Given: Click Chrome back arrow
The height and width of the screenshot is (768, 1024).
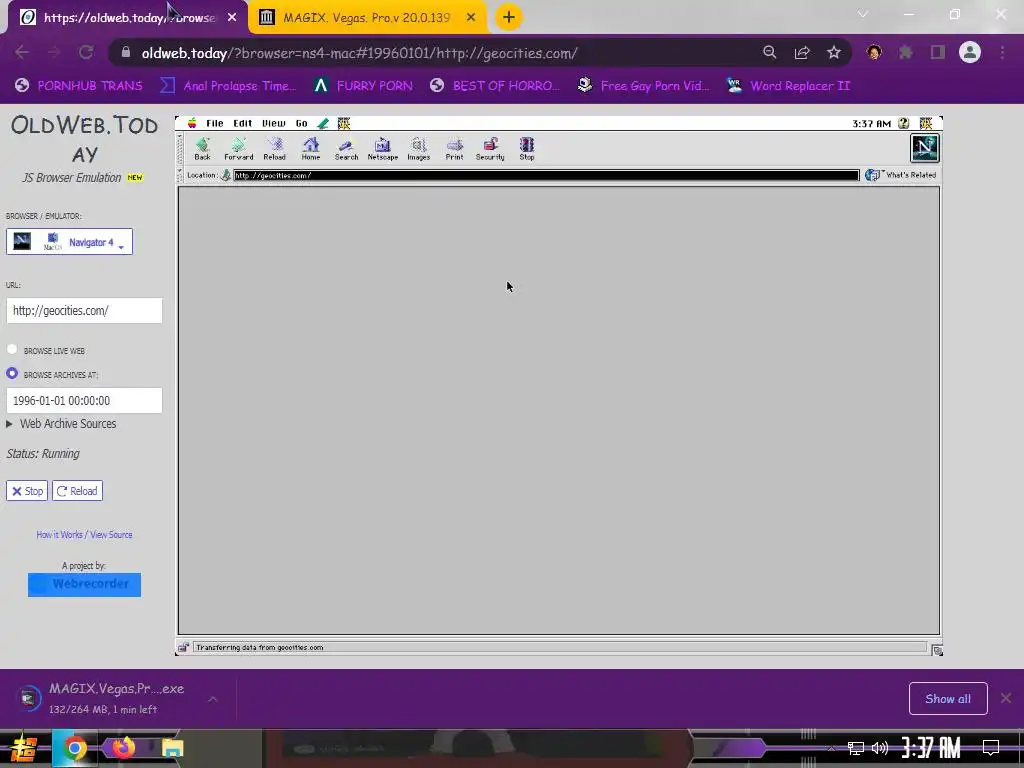Looking at the screenshot, I should click(x=22, y=53).
